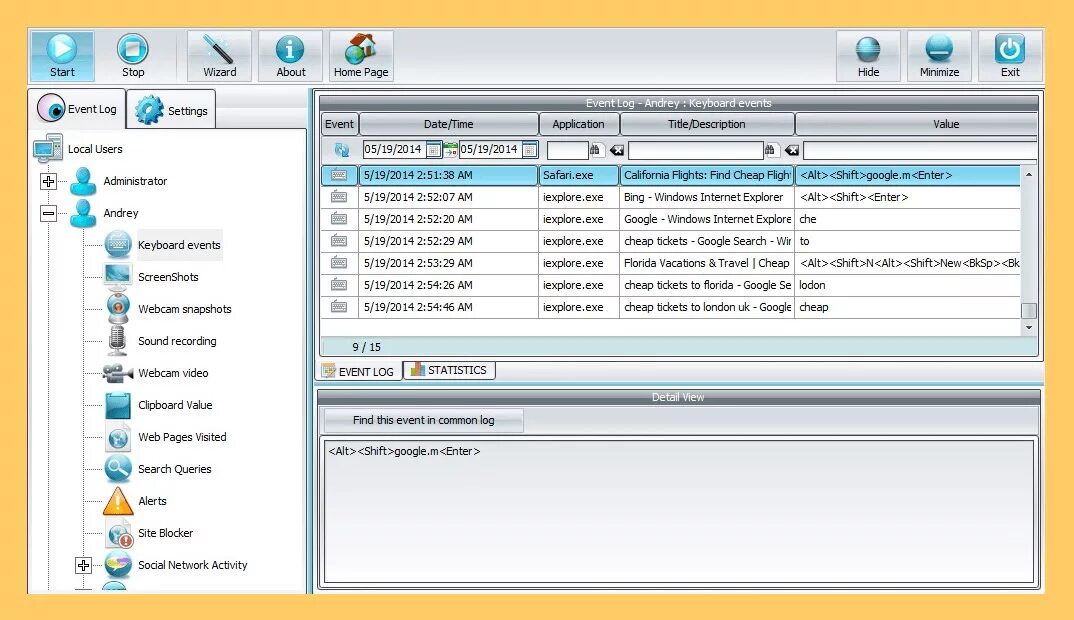Click the date range arrow icon between dates
Viewport: 1074px width, 620px height.
[x=450, y=149]
